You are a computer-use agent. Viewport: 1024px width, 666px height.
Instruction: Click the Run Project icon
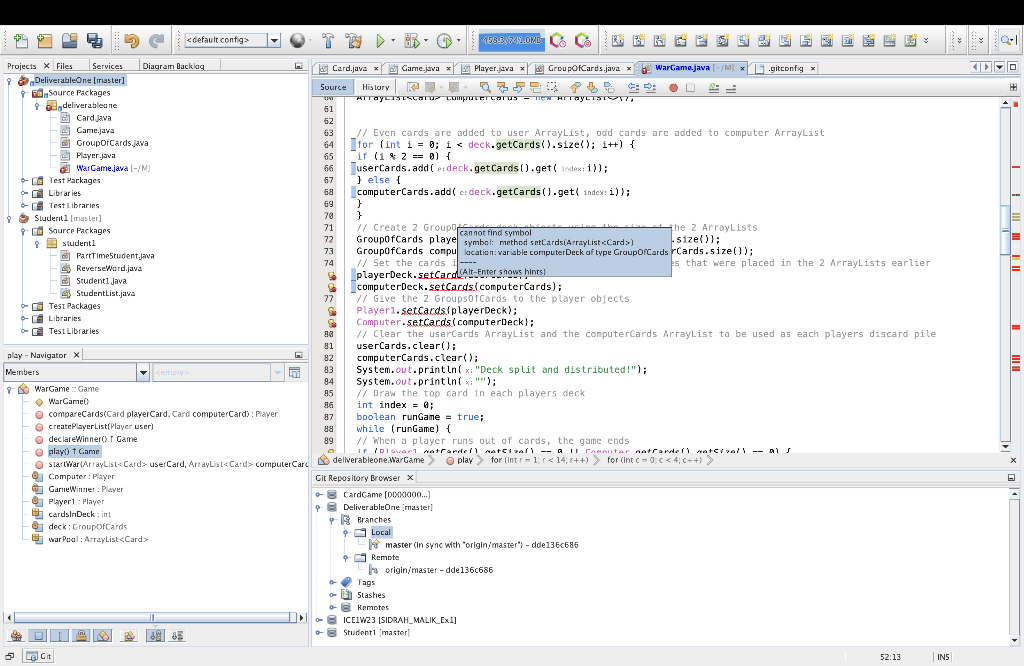381,39
